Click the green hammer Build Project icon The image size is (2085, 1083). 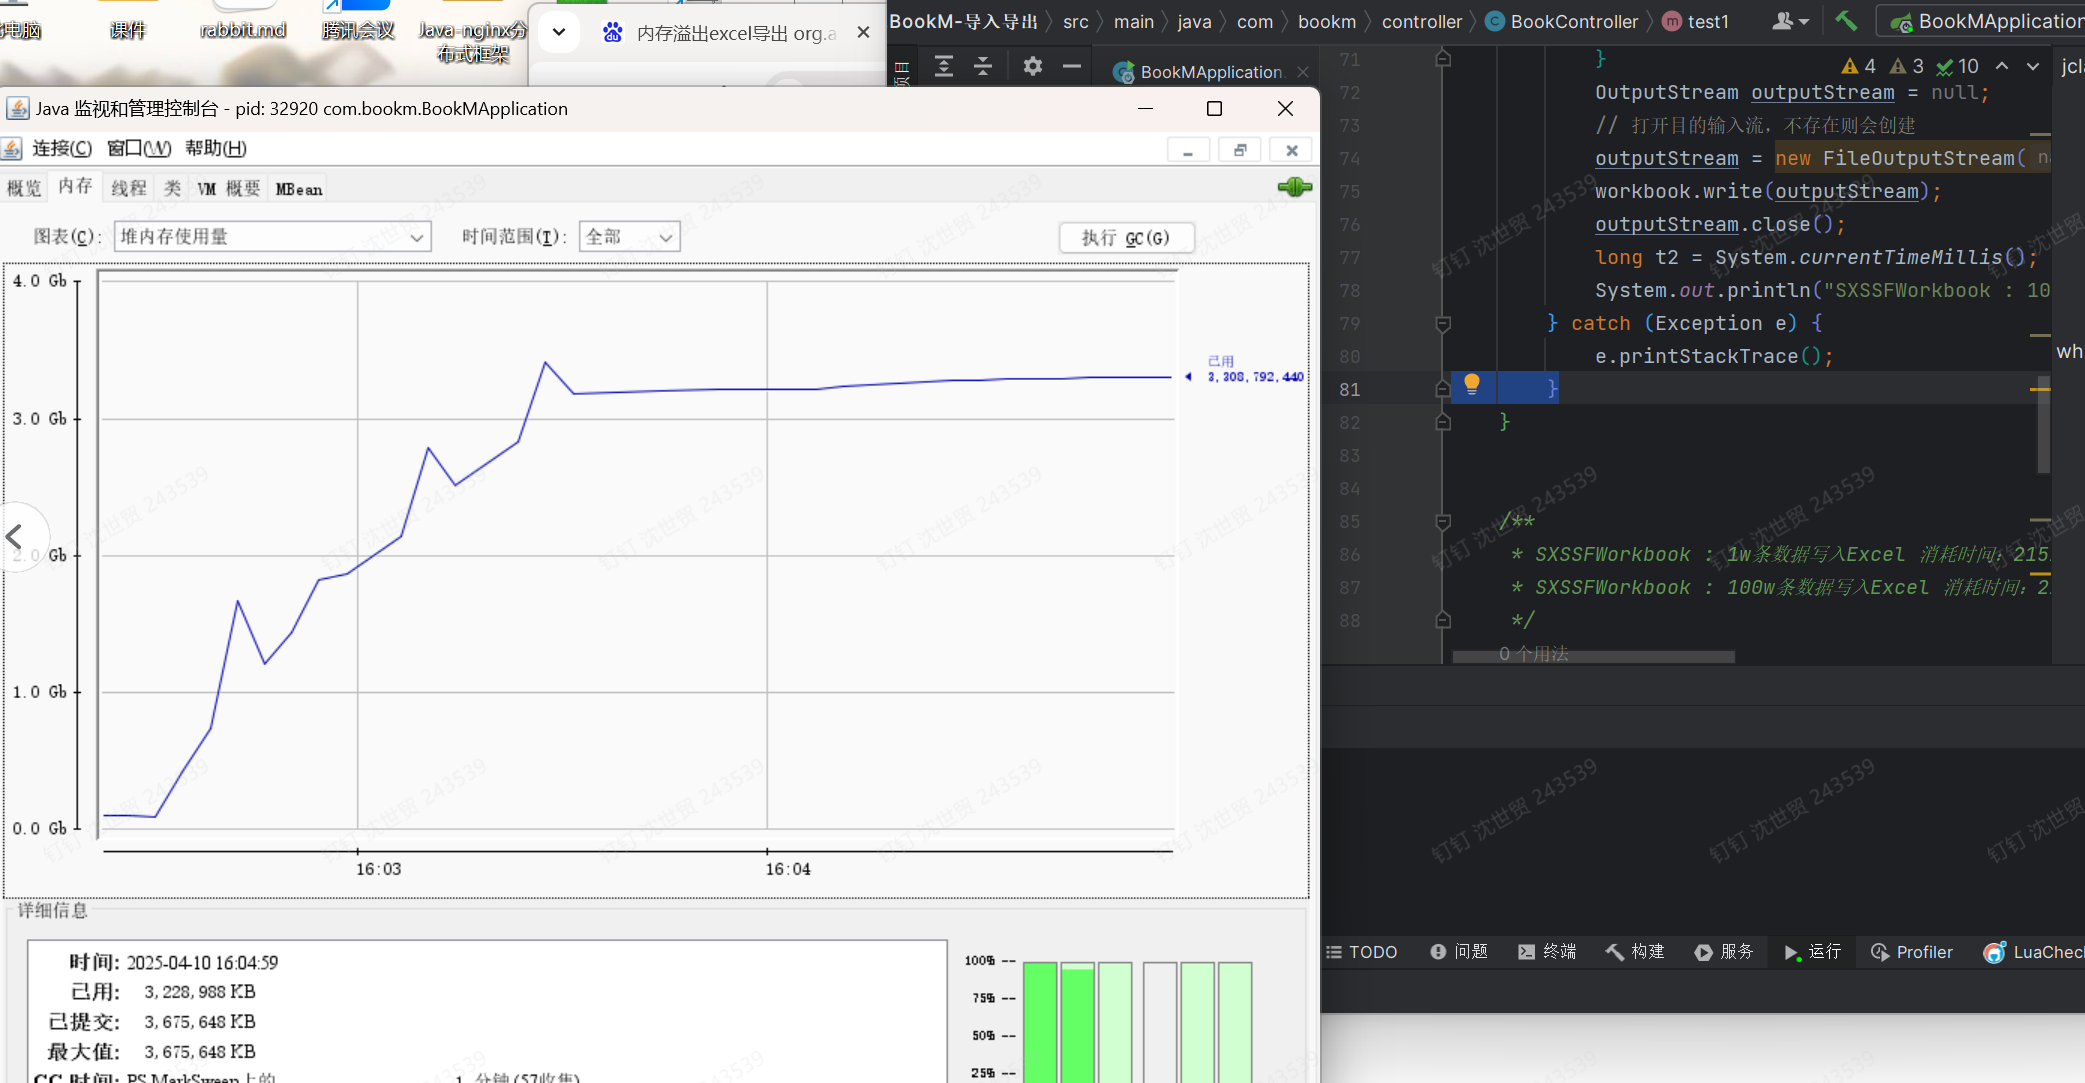[1846, 21]
